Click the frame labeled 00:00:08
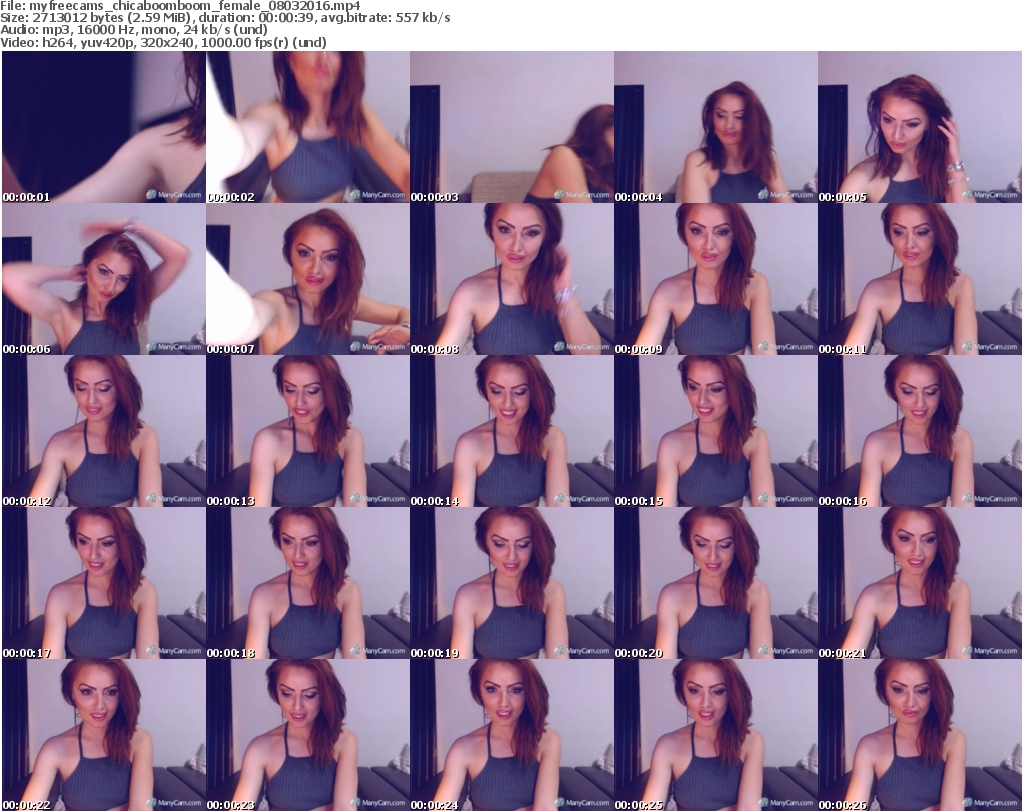 (x=512, y=280)
